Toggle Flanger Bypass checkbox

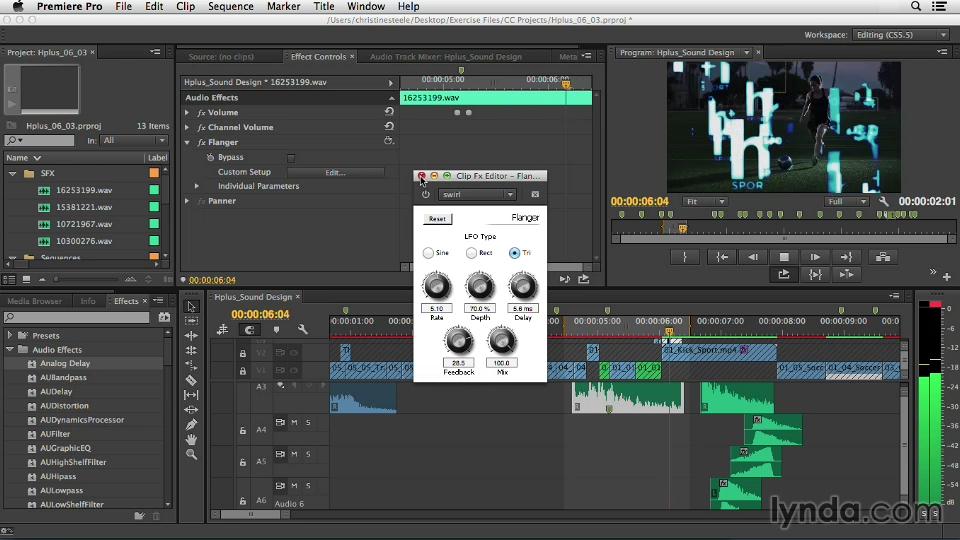291,158
